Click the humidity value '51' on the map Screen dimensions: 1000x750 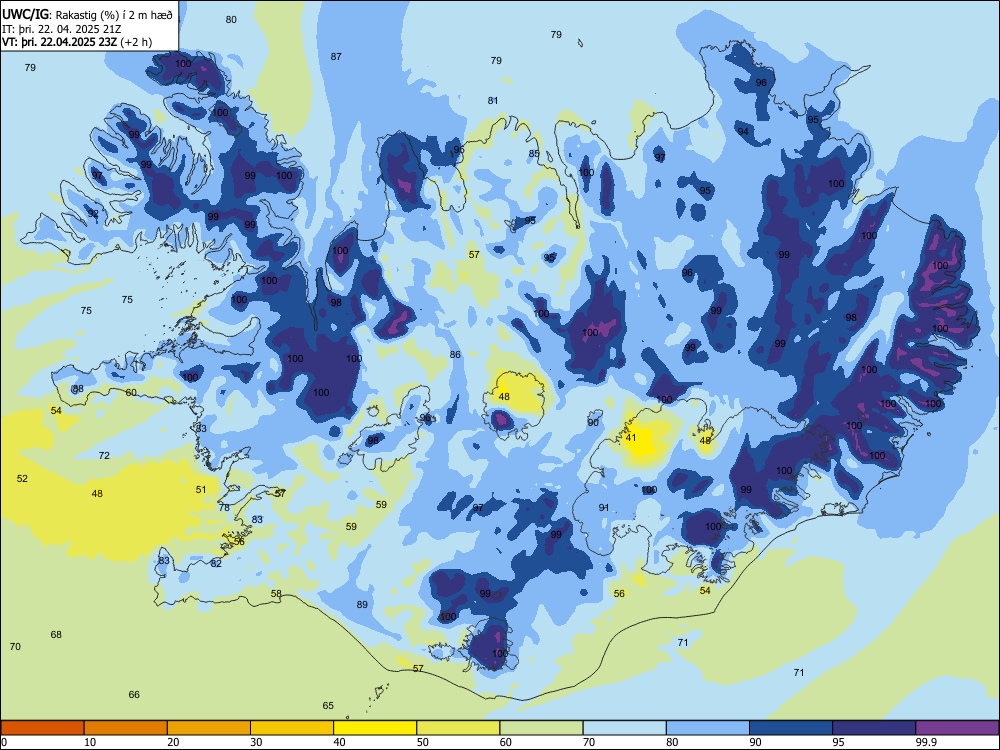coord(201,490)
